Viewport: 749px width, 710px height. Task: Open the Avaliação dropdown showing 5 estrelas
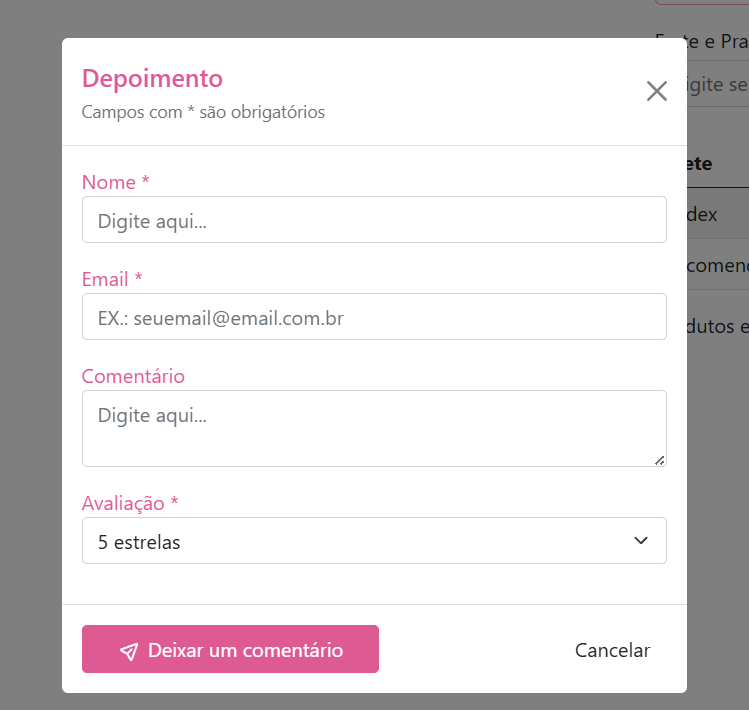tap(373, 541)
